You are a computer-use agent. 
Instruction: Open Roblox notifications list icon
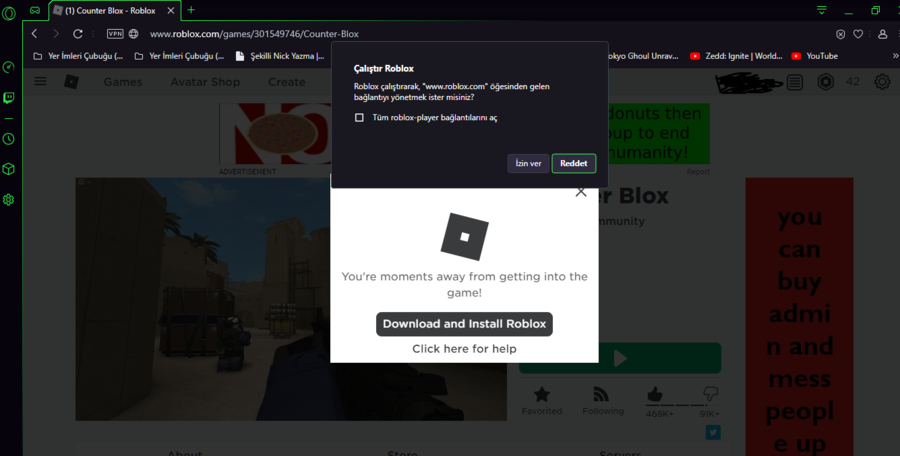pyautogui.click(x=795, y=82)
